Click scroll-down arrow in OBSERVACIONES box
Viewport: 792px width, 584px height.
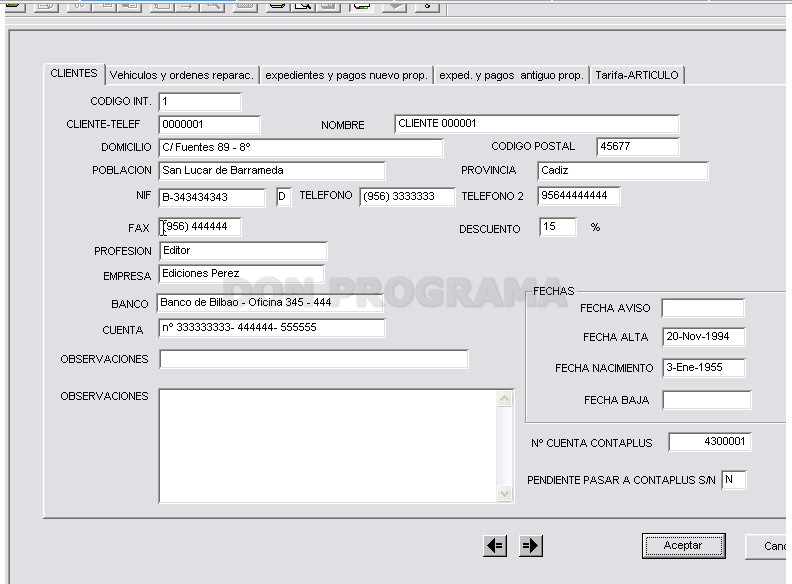(x=504, y=493)
